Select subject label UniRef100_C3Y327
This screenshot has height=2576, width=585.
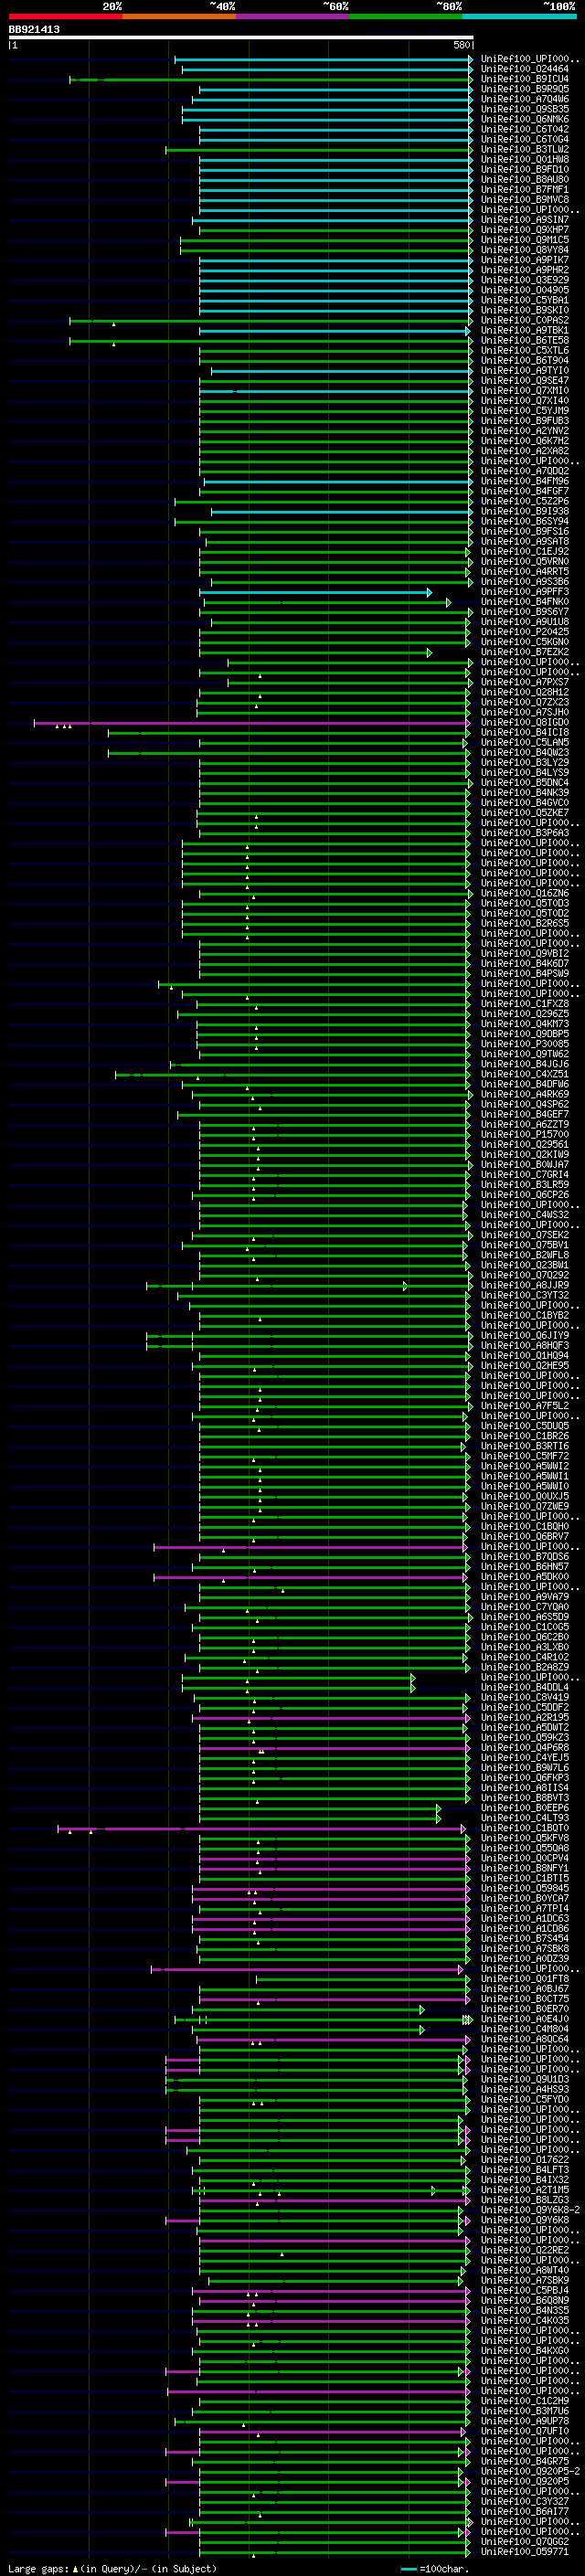pos(525,2501)
